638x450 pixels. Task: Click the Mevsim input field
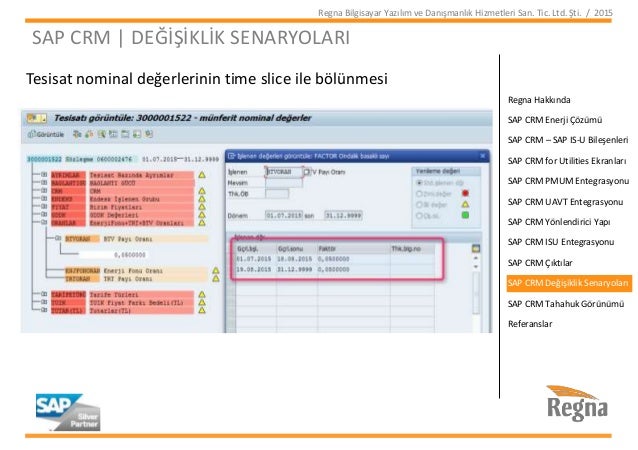coord(284,183)
